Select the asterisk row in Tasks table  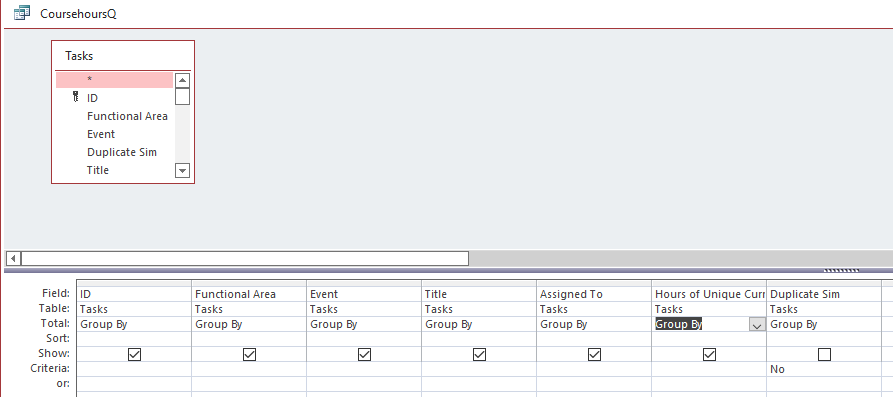pos(114,80)
